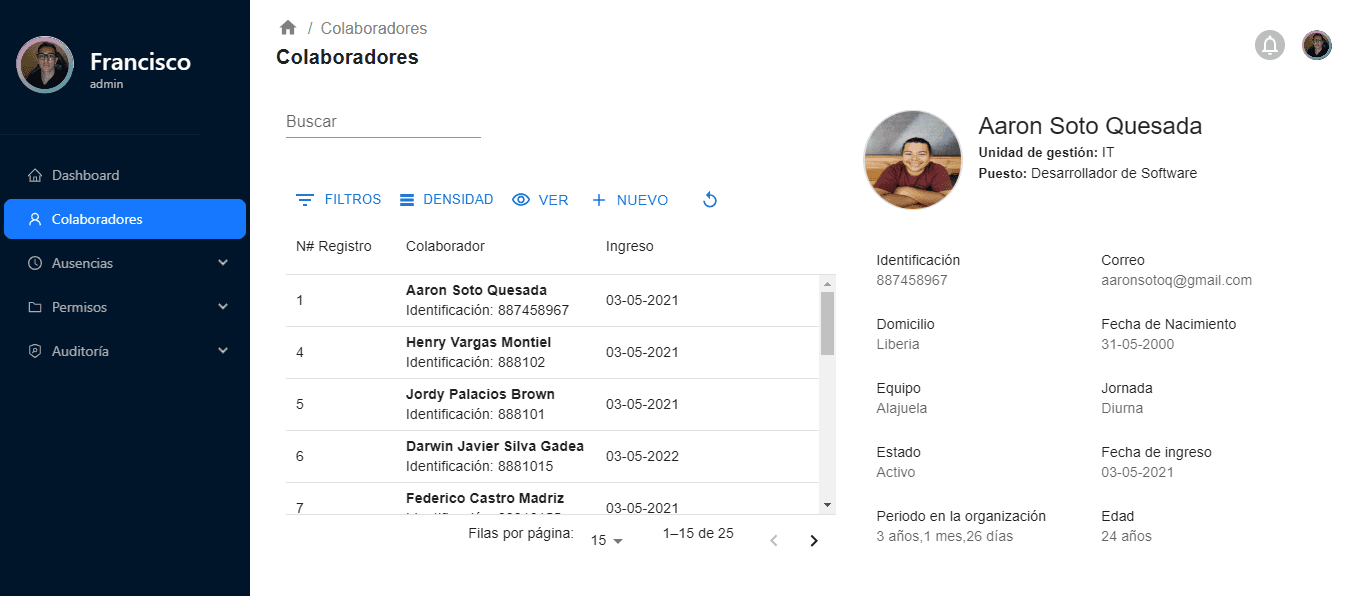Click the table's vertical scrollbar thumb

[x=827, y=322]
